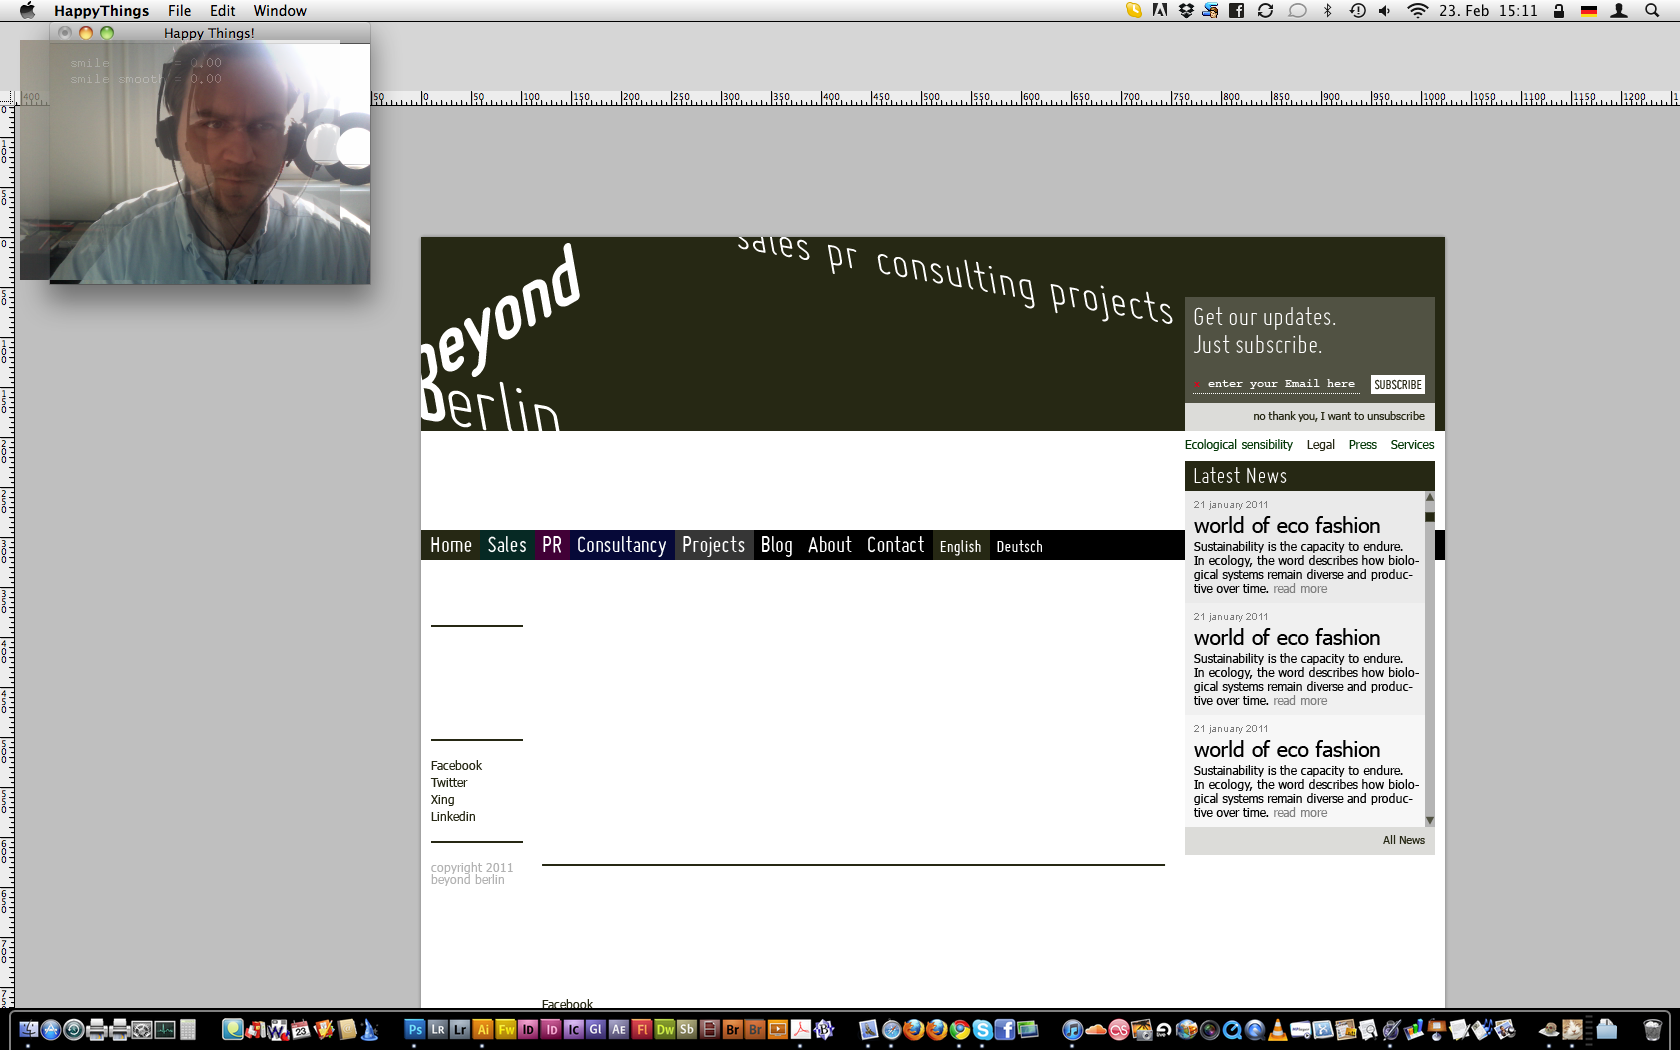
Task: Open Dreamweaver in the dock
Action: click(x=664, y=1029)
